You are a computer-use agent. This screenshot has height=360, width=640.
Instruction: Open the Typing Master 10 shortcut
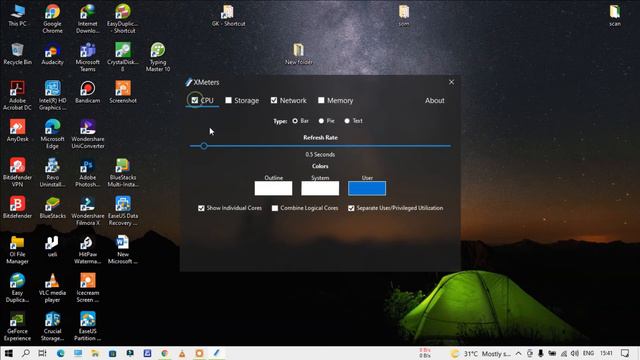(158, 57)
